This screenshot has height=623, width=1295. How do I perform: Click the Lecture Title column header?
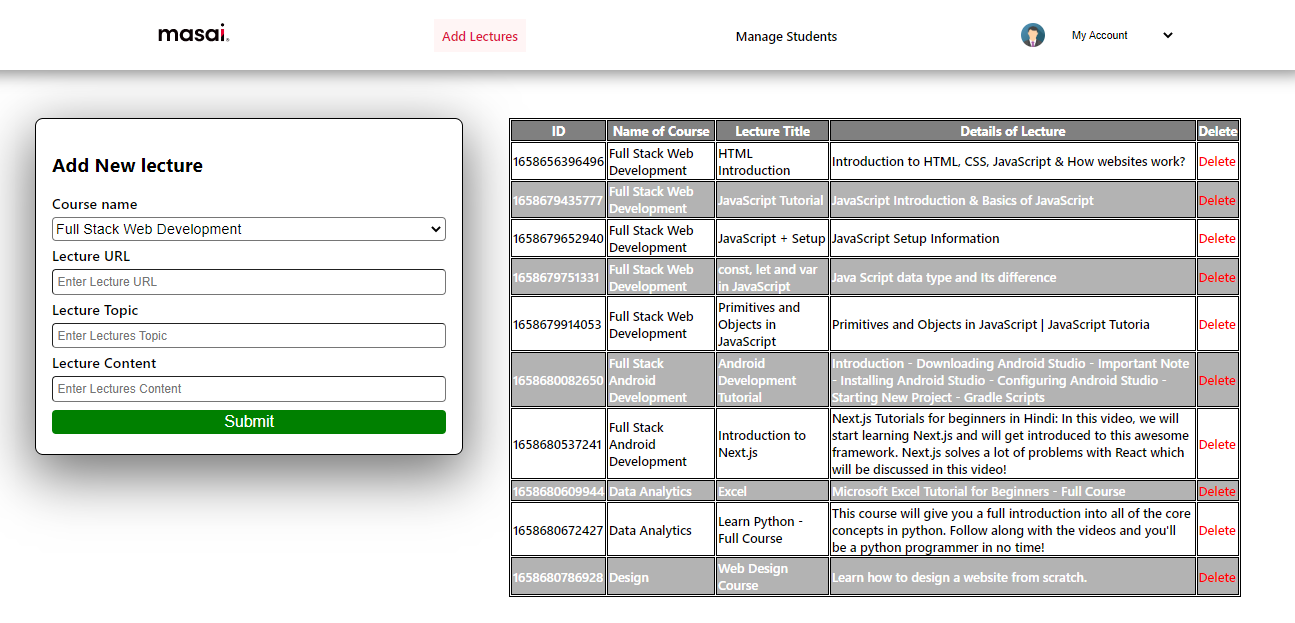point(772,131)
